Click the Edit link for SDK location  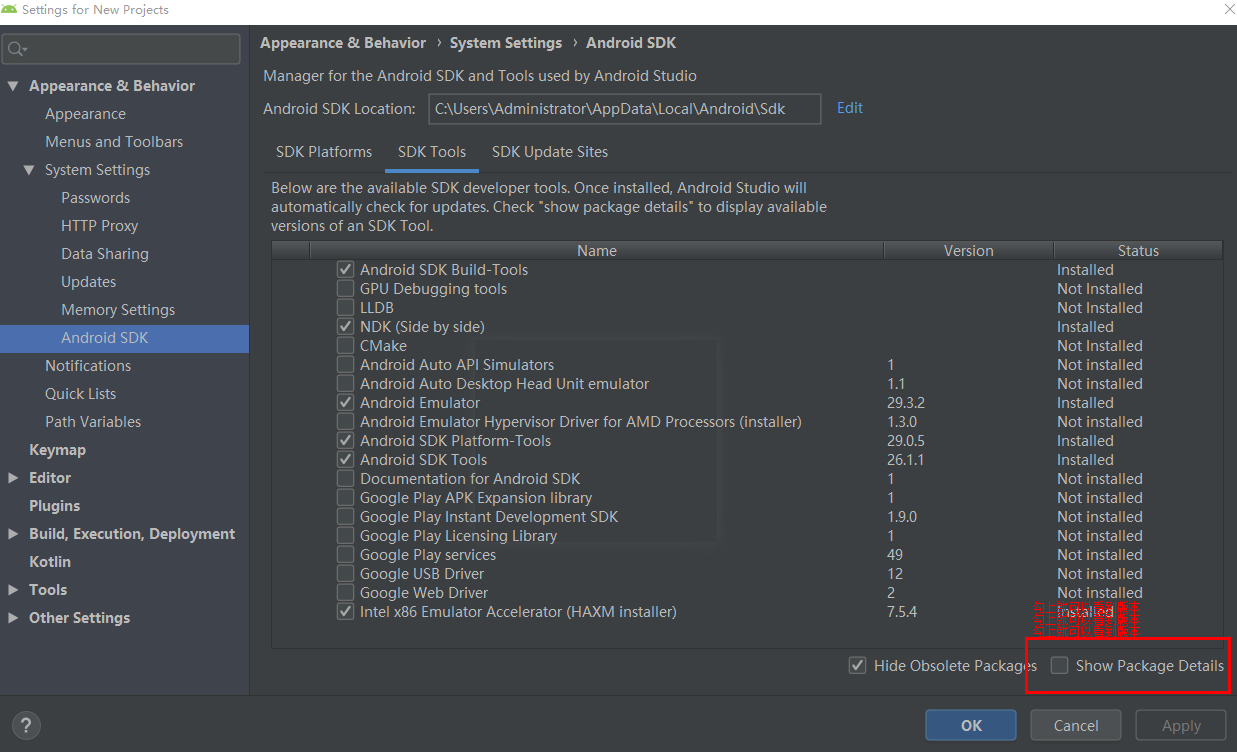click(850, 108)
